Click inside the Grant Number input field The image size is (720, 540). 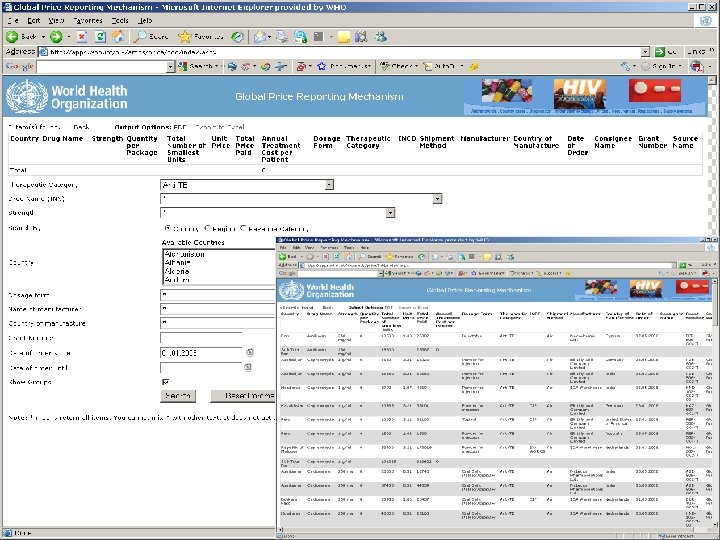201,338
